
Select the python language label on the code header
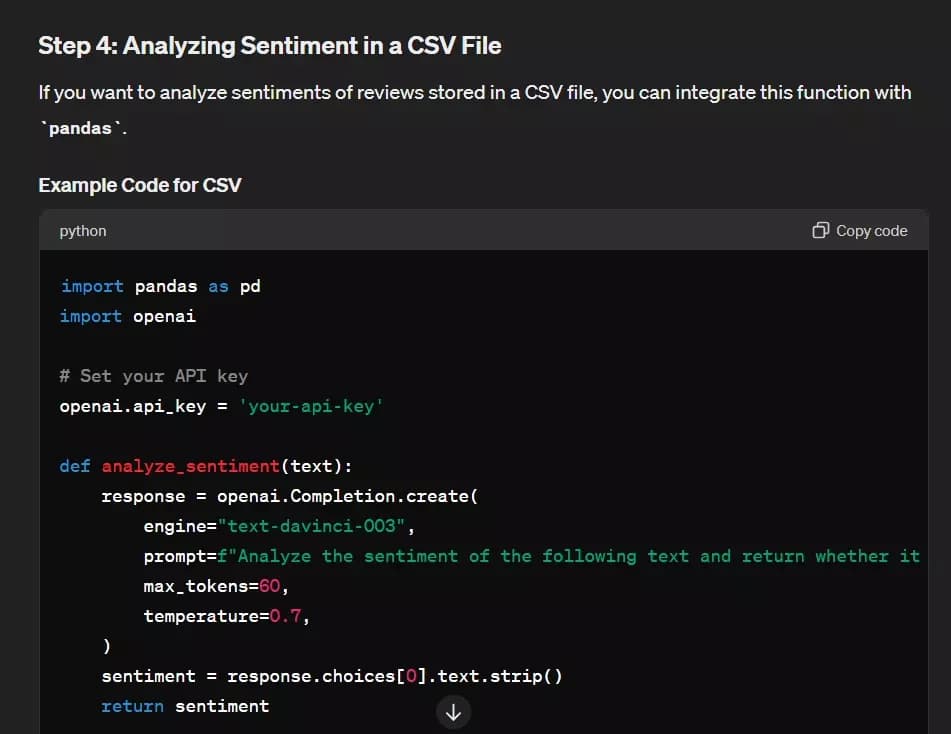click(82, 231)
